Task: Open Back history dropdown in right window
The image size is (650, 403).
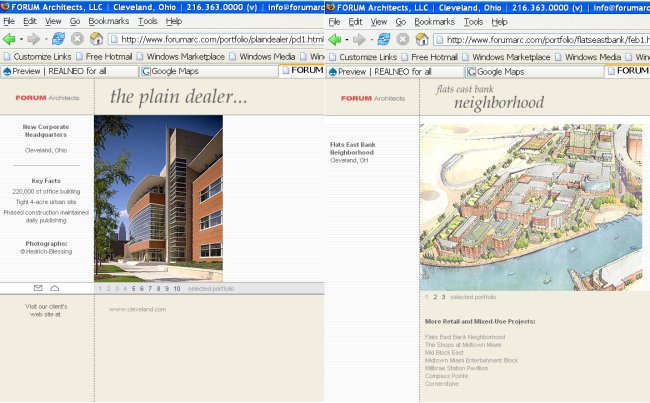Action: click(x=347, y=40)
